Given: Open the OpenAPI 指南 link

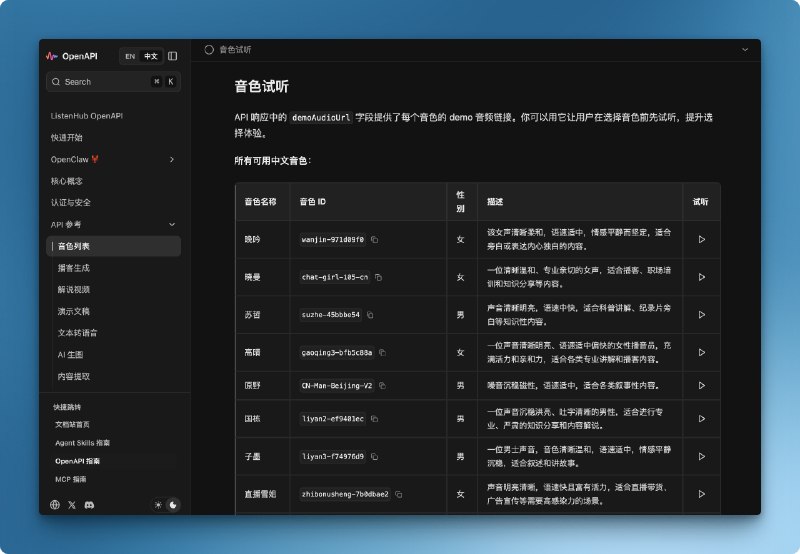Looking at the screenshot, I should 78,461.
